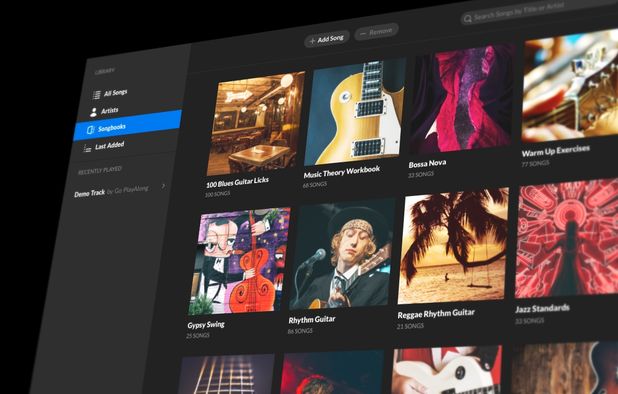The height and width of the screenshot is (394, 618).
Task: Click the Last Added sort icon
Action: point(87,148)
